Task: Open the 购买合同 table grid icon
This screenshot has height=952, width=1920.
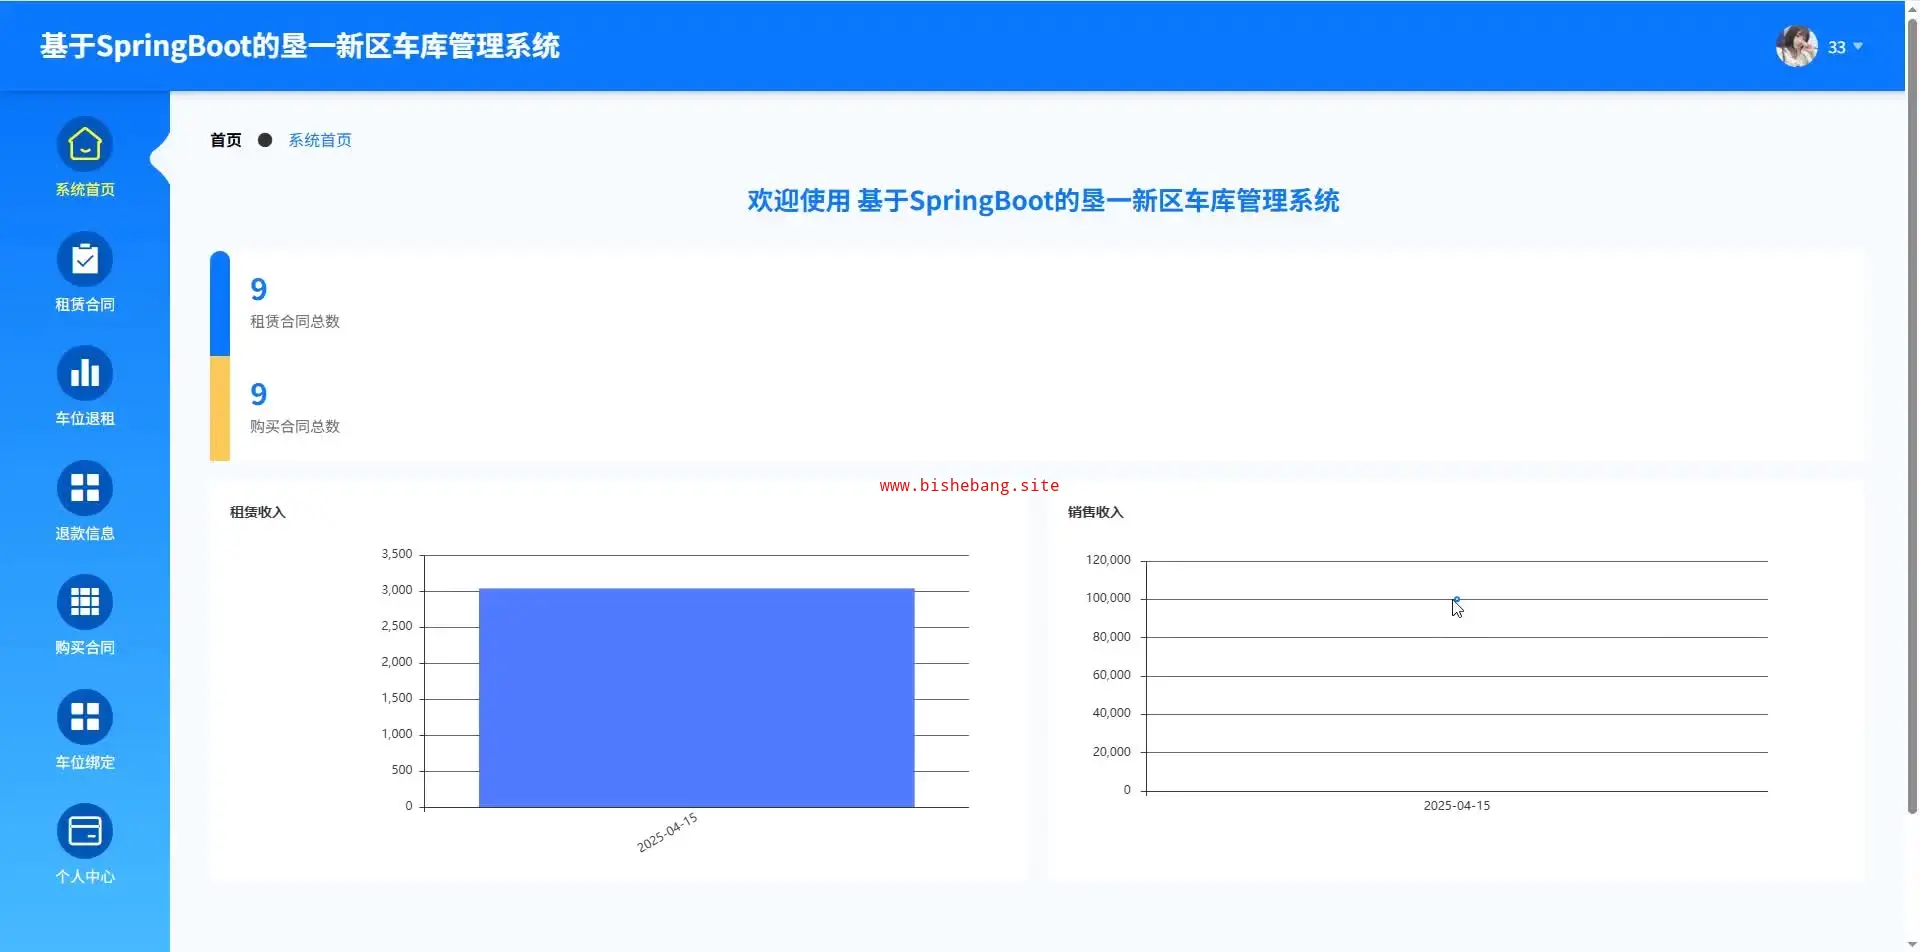Action: tap(85, 603)
